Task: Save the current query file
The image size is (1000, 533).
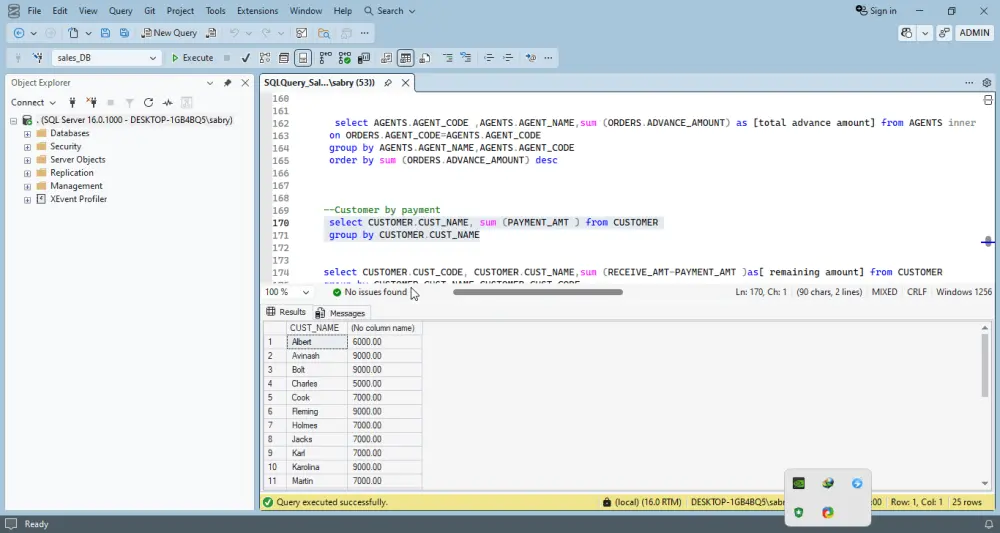Action: click(x=105, y=33)
